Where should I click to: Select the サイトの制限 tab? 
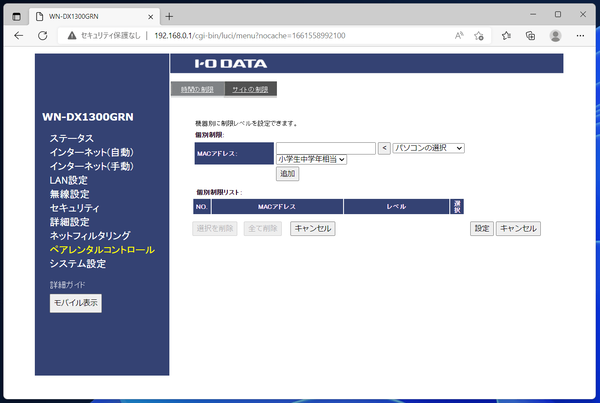250,89
